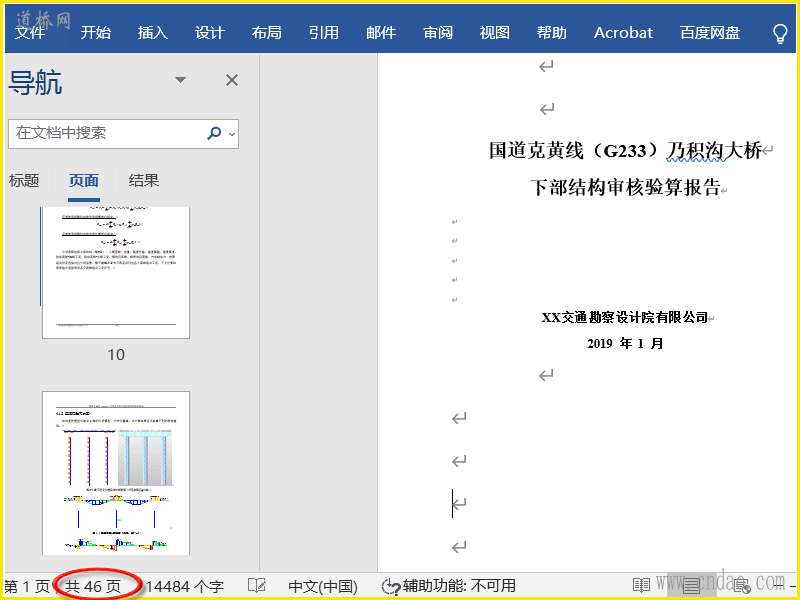800x600 pixels.
Task: Open the 导航 pane task options dropdown
Action: [x=180, y=80]
